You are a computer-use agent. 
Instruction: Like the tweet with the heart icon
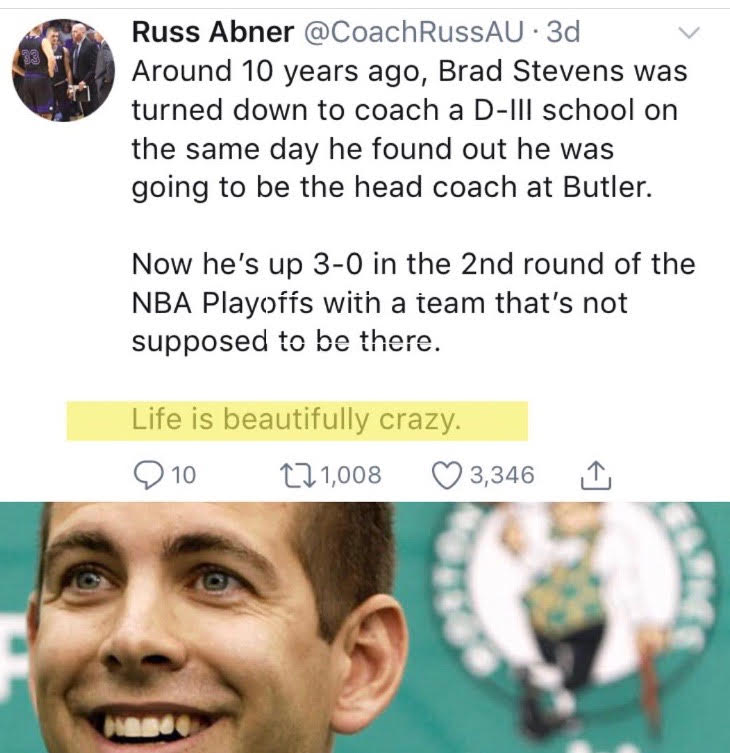click(x=446, y=475)
